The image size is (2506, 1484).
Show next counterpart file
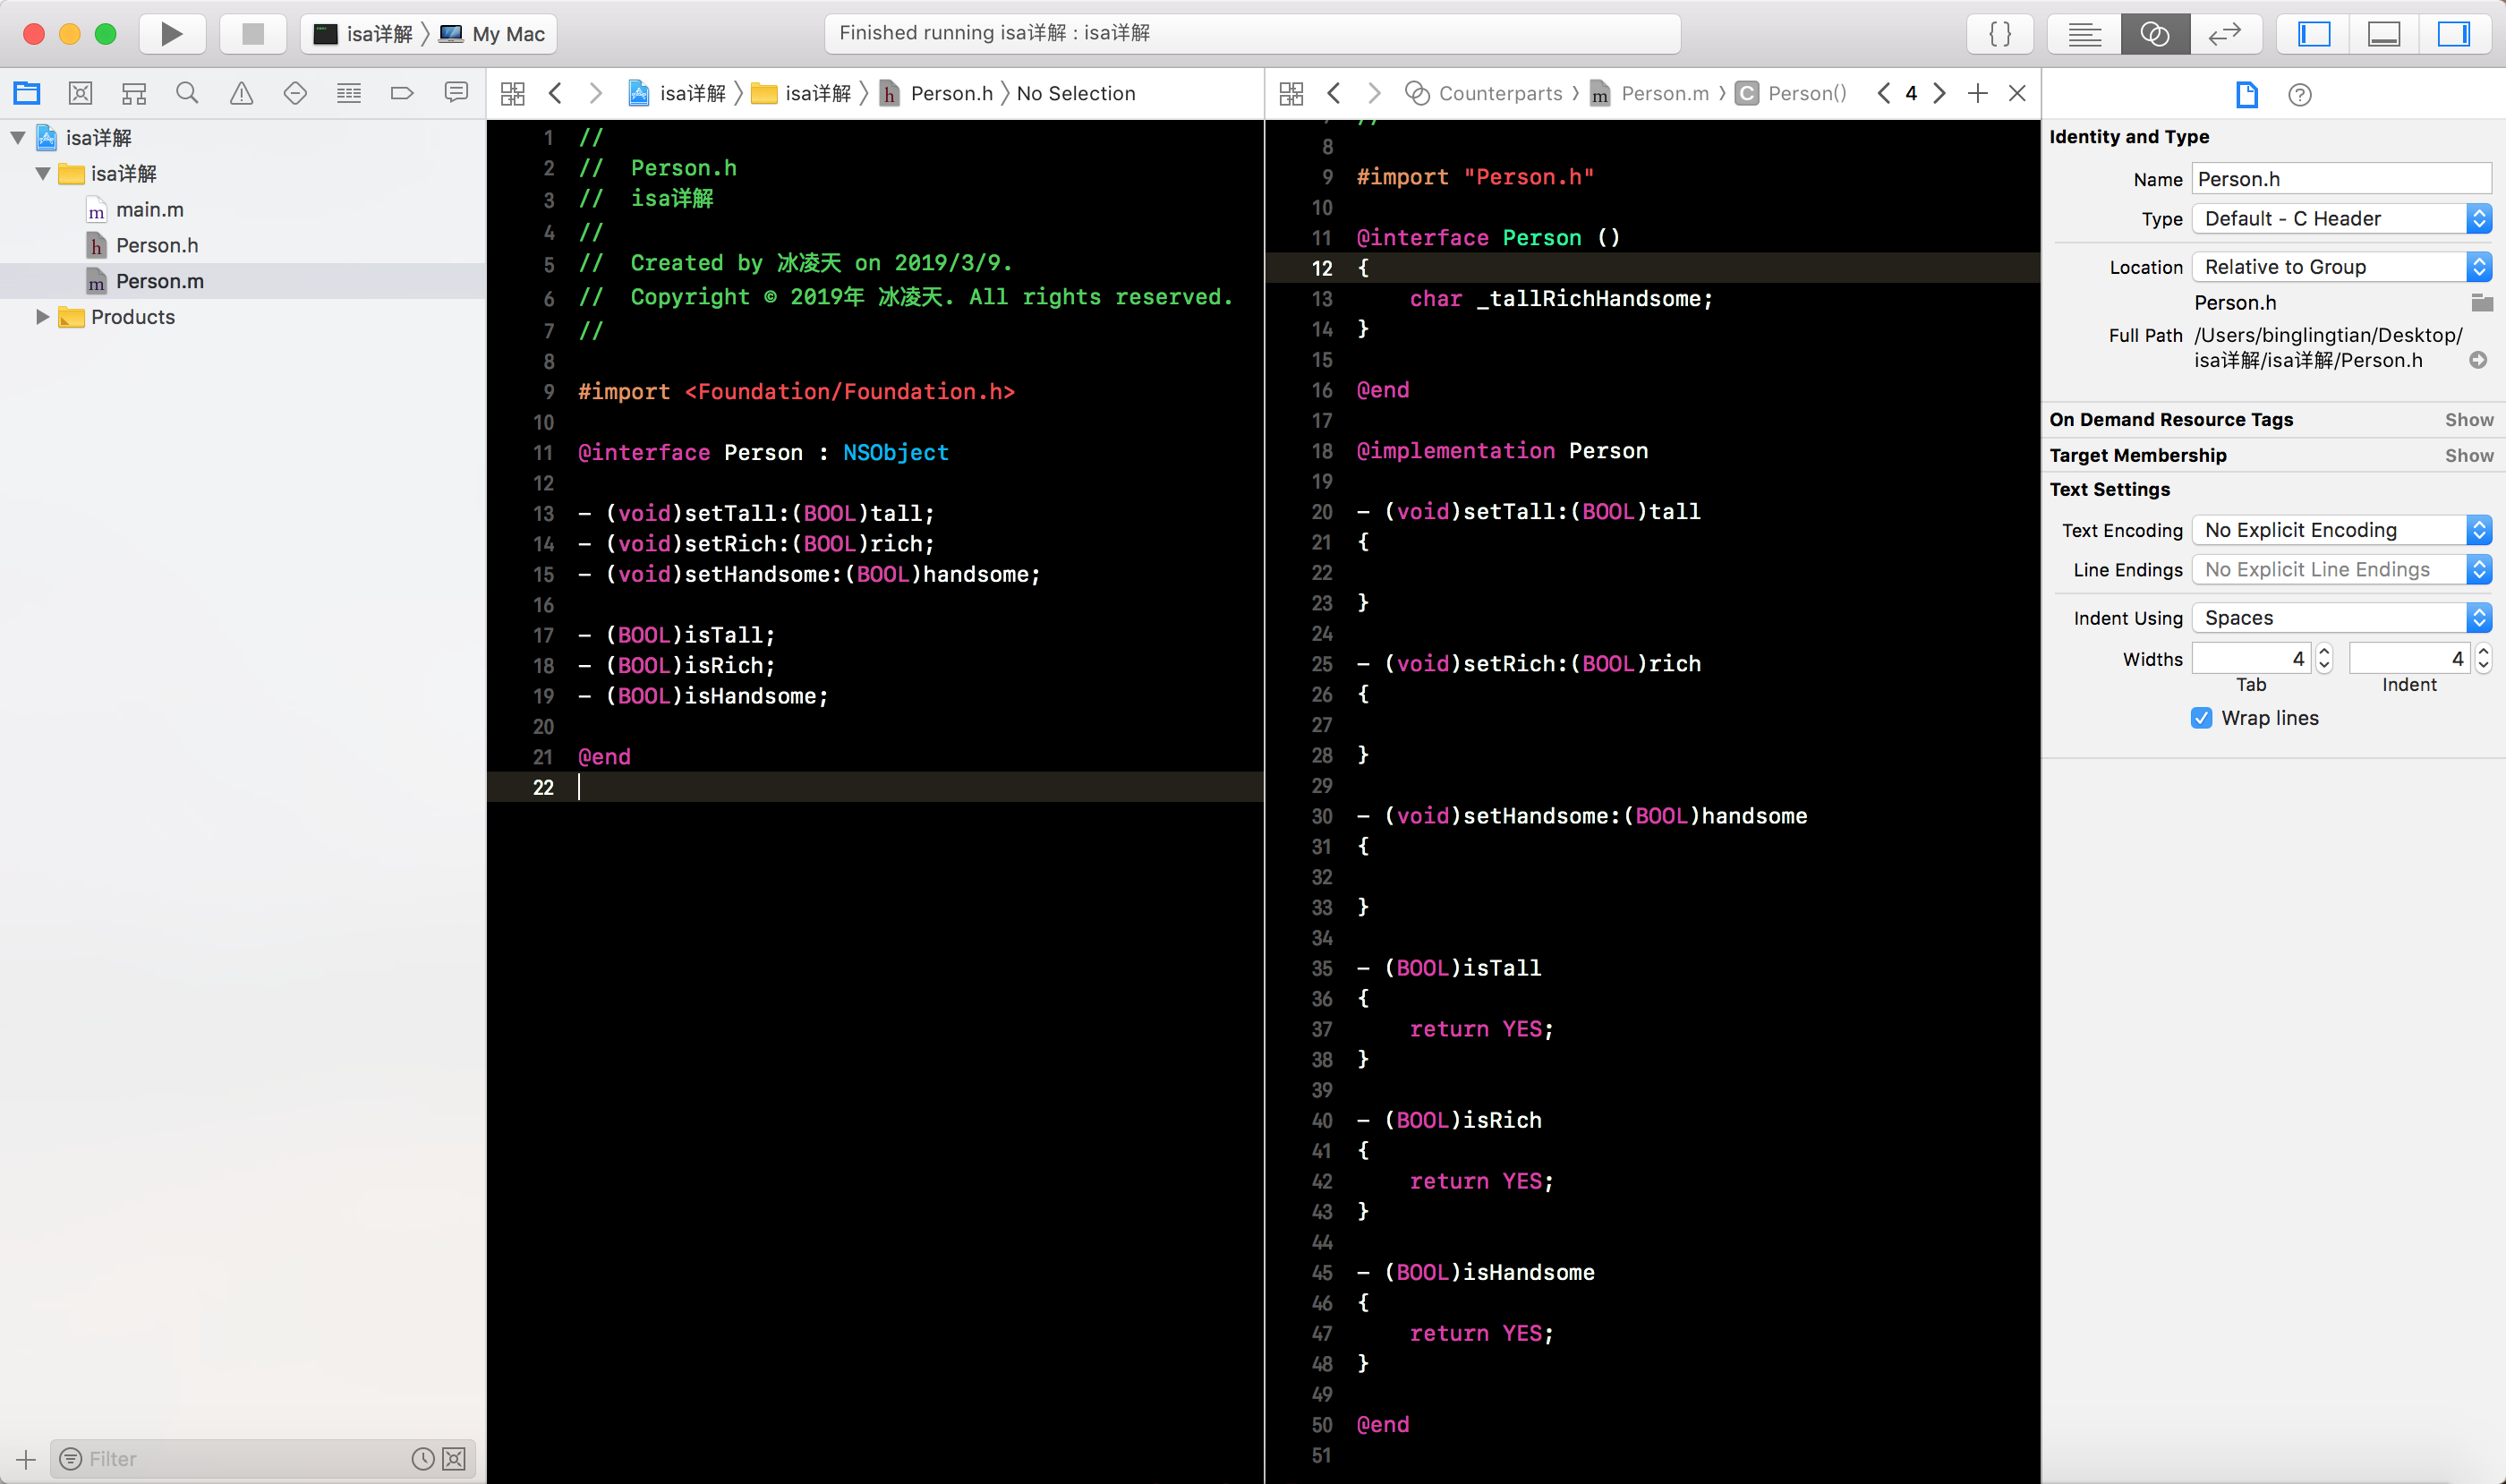1940,93
